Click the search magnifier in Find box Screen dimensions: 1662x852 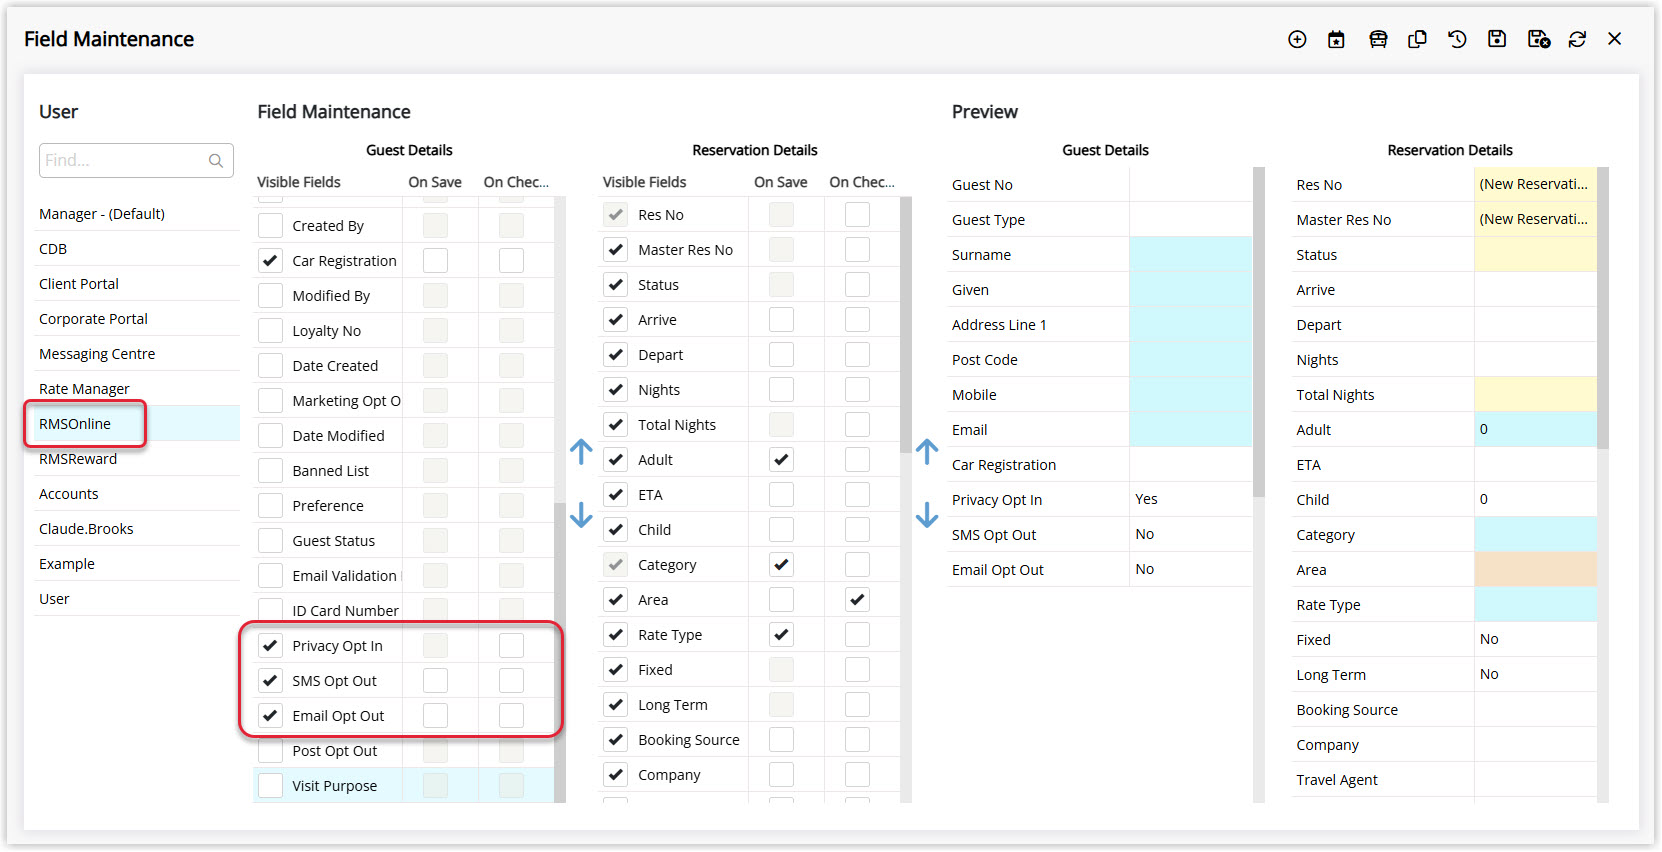(216, 161)
